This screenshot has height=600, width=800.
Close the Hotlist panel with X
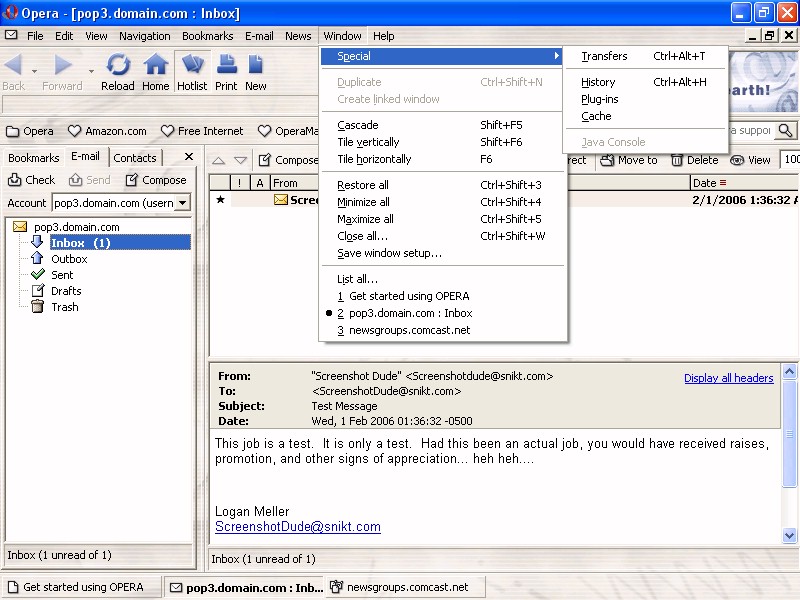pyautogui.click(x=188, y=157)
